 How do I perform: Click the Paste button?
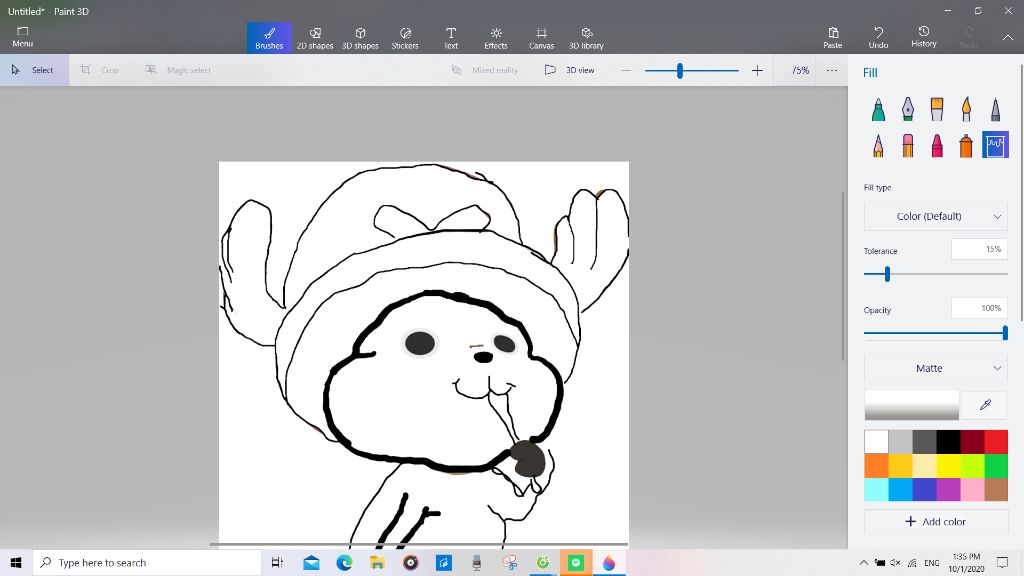coord(833,38)
